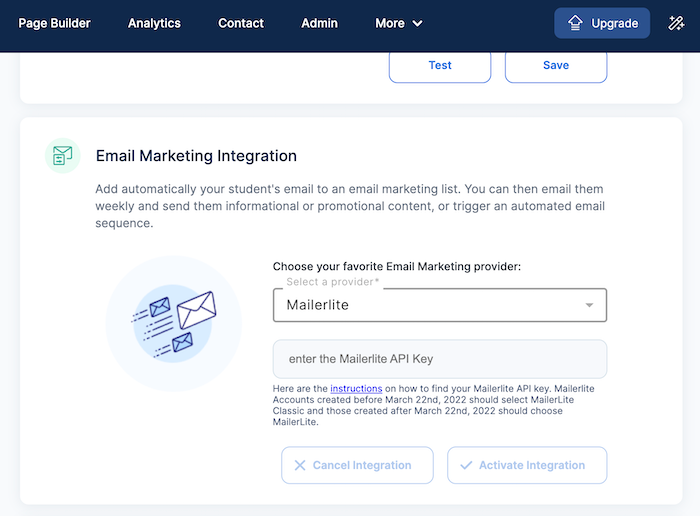700x516 pixels.
Task: Click the flying envelopes illustration
Action: coord(174,324)
